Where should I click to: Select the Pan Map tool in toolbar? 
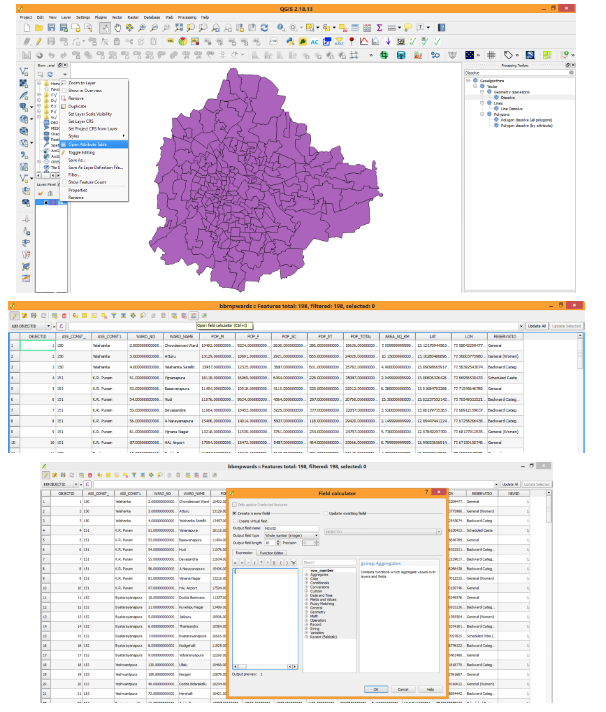coord(119,28)
